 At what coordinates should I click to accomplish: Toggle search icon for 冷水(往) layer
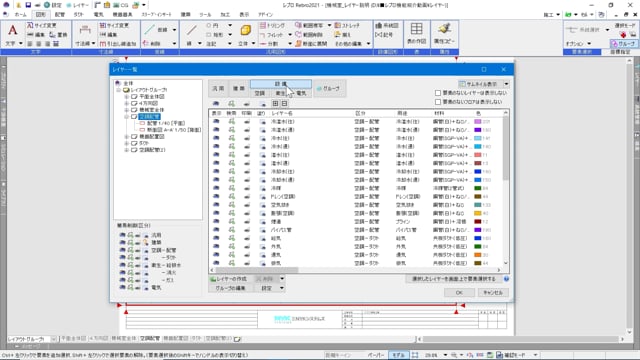[x=231, y=138]
